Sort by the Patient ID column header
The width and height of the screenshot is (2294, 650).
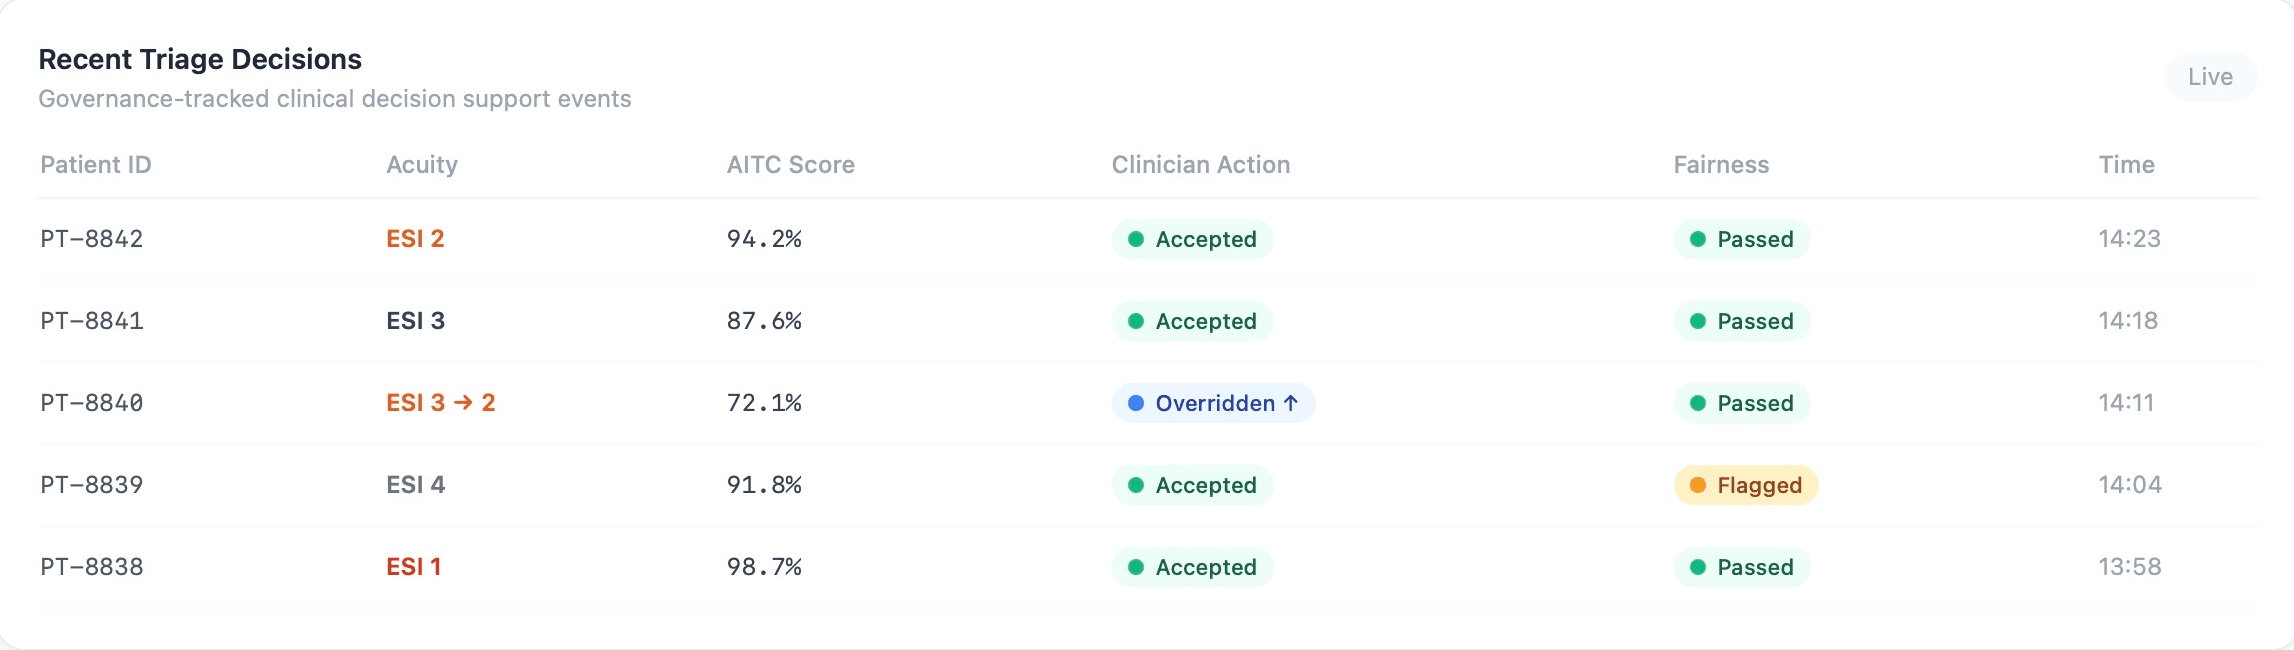click(x=96, y=165)
